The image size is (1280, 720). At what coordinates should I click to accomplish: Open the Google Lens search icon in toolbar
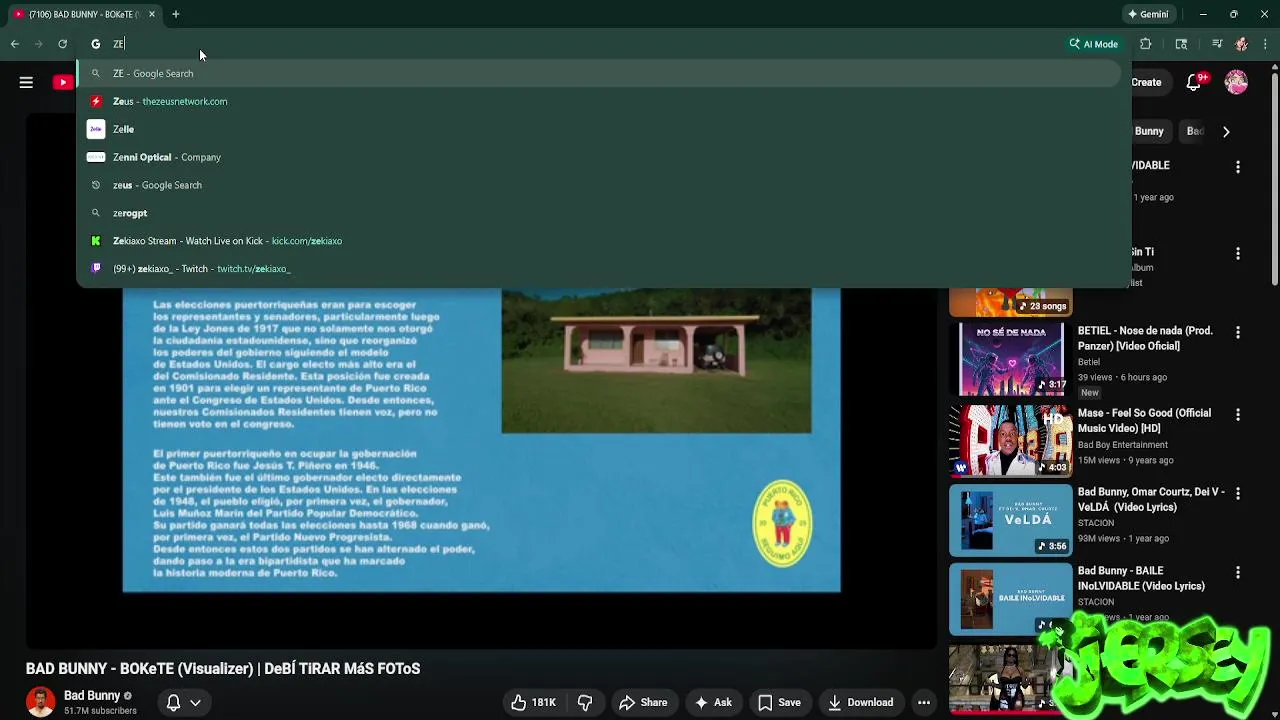(1181, 44)
